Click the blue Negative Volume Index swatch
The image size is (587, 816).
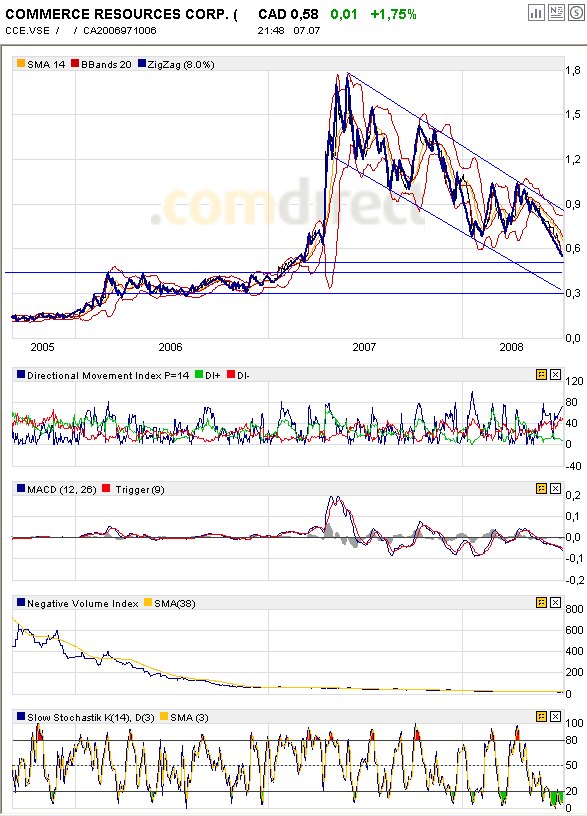(x=21, y=602)
